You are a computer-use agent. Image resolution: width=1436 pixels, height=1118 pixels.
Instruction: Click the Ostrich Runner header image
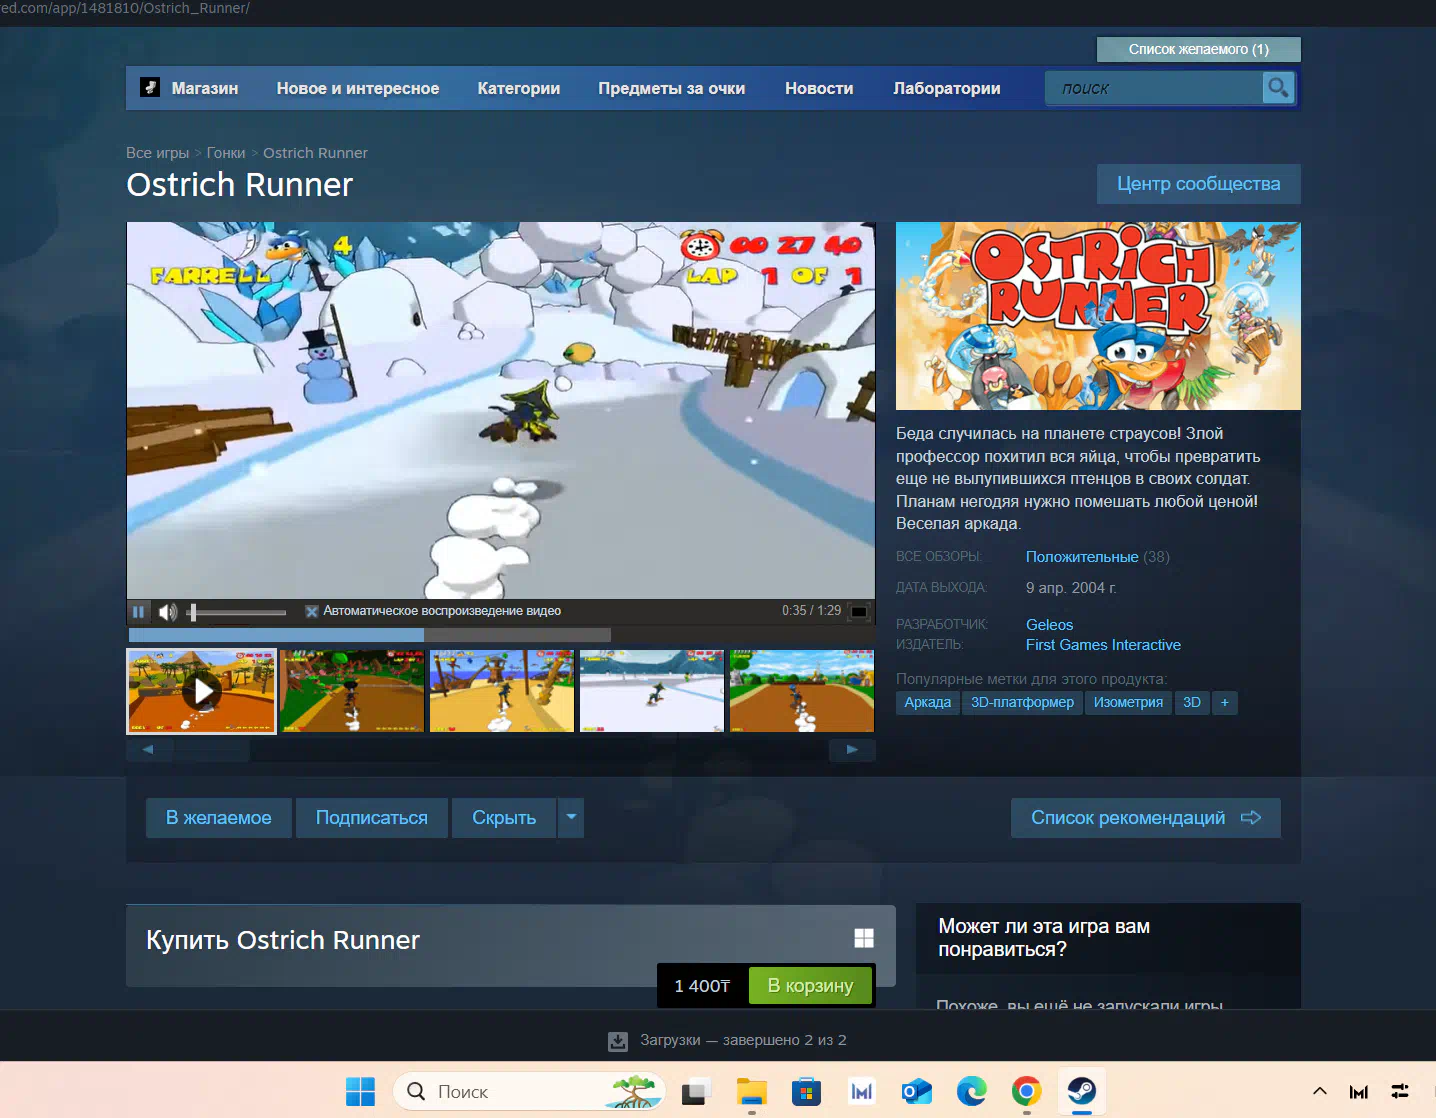point(1098,316)
